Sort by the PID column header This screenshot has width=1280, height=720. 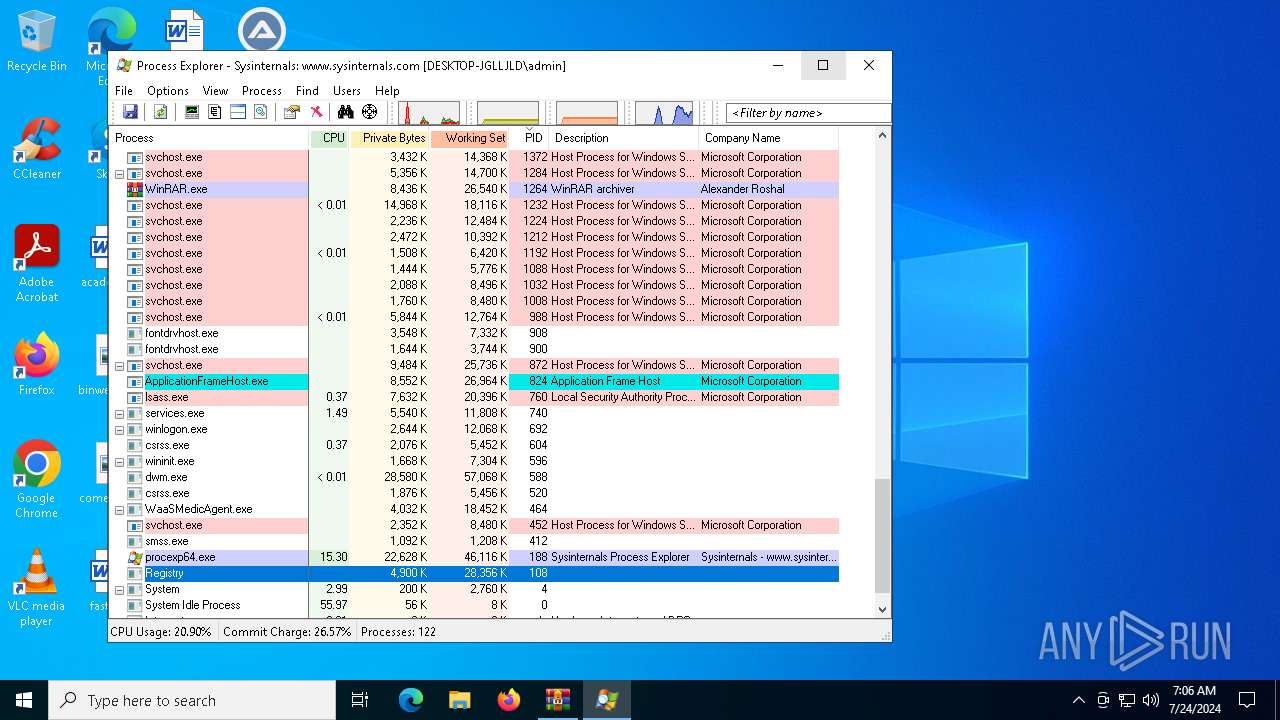[529, 138]
